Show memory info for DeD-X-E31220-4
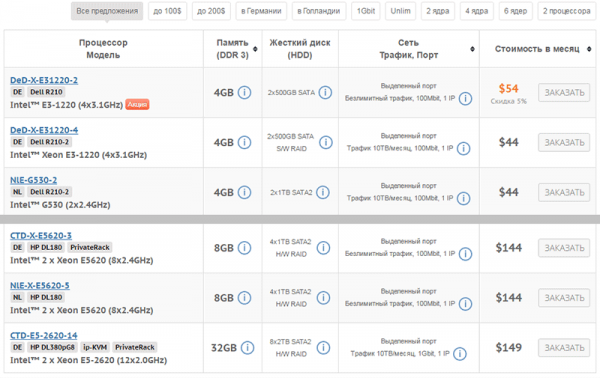Image resolution: width=600 pixels, height=378 pixels. (245, 142)
